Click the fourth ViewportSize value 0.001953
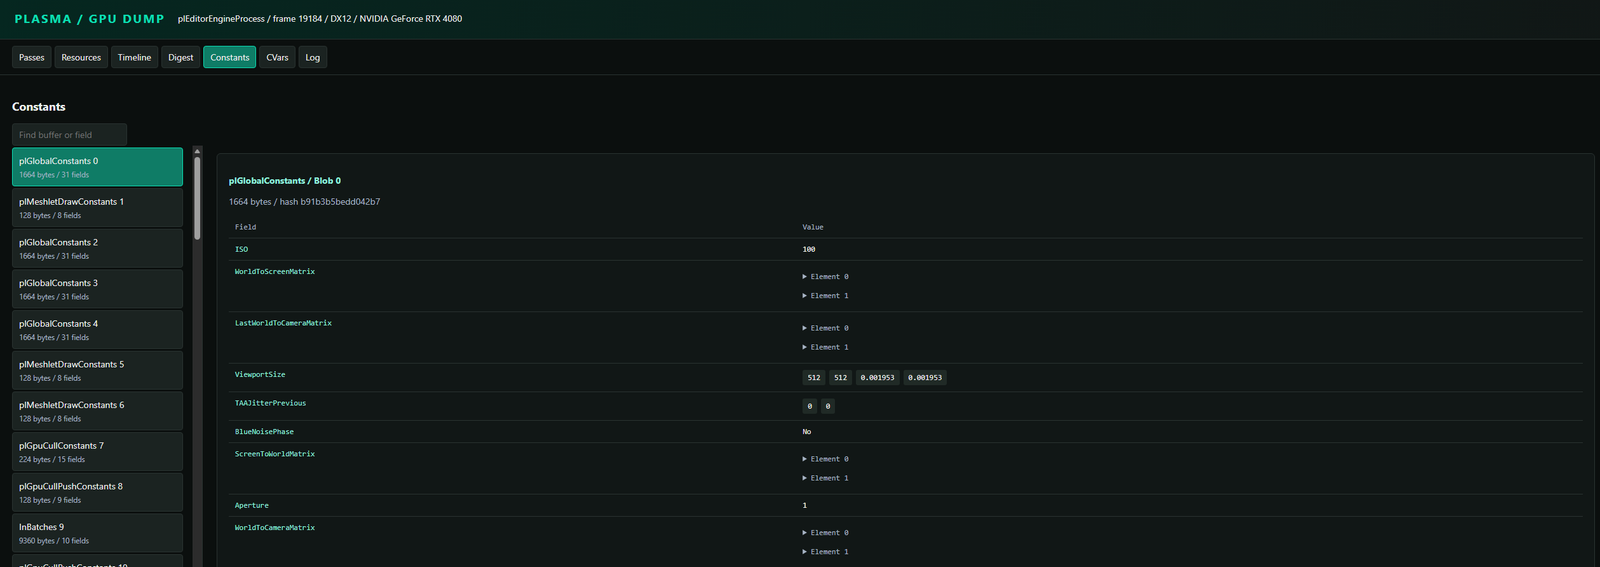 (925, 378)
